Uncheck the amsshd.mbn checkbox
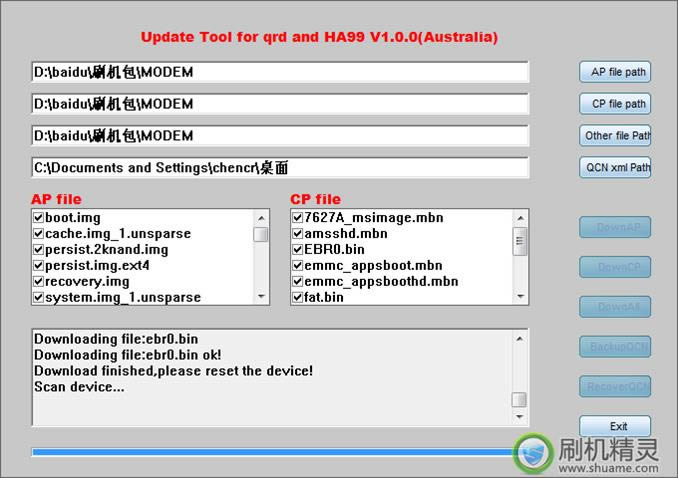Image resolution: width=678 pixels, height=478 pixels. 298,234
